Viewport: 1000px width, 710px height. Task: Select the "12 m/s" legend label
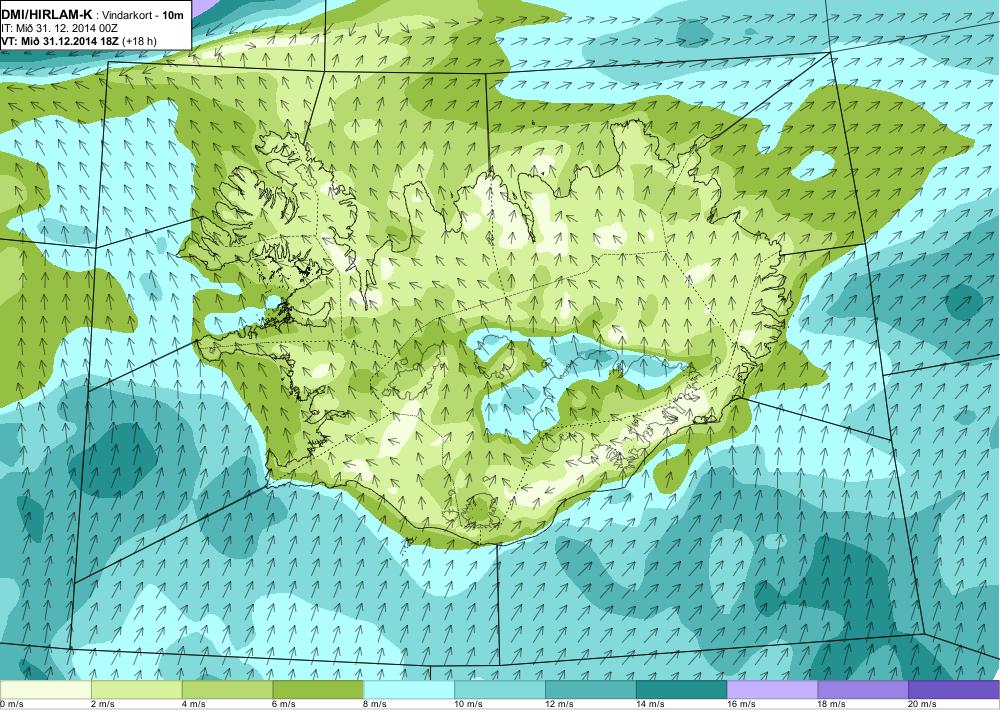click(560, 704)
